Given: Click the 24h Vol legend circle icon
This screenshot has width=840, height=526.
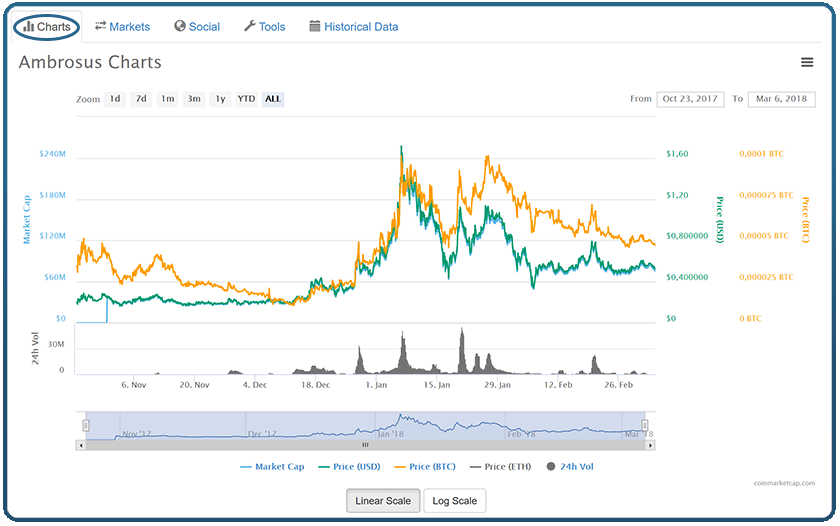Looking at the screenshot, I should click(x=551, y=467).
